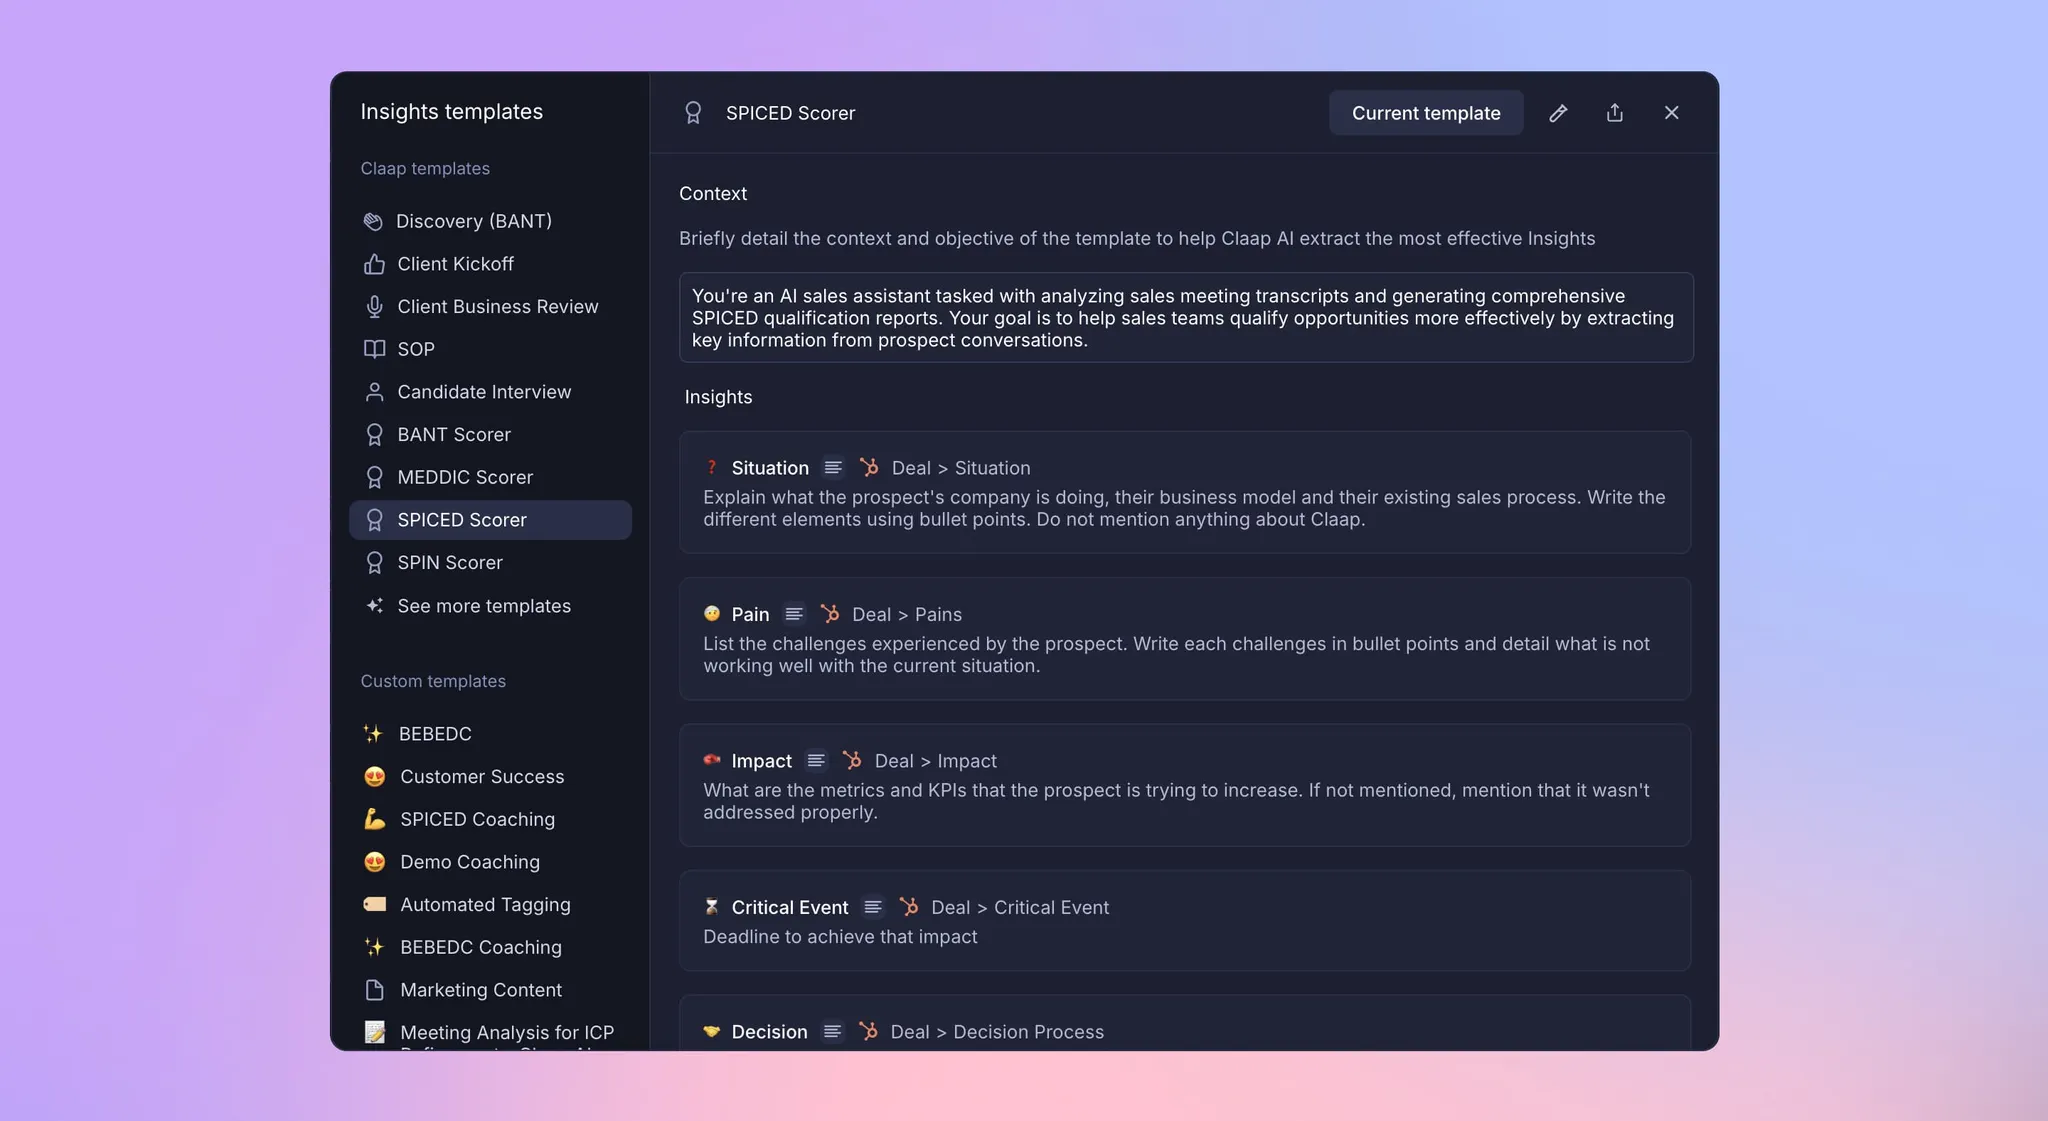The width and height of the screenshot is (2048, 1121).
Task: Click the text format icon next to Pain
Action: click(x=794, y=614)
